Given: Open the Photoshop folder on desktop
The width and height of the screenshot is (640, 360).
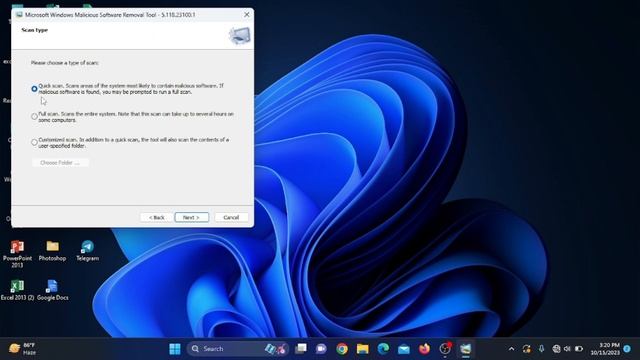Looking at the screenshot, I should pyautogui.click(x=52, y=251).
